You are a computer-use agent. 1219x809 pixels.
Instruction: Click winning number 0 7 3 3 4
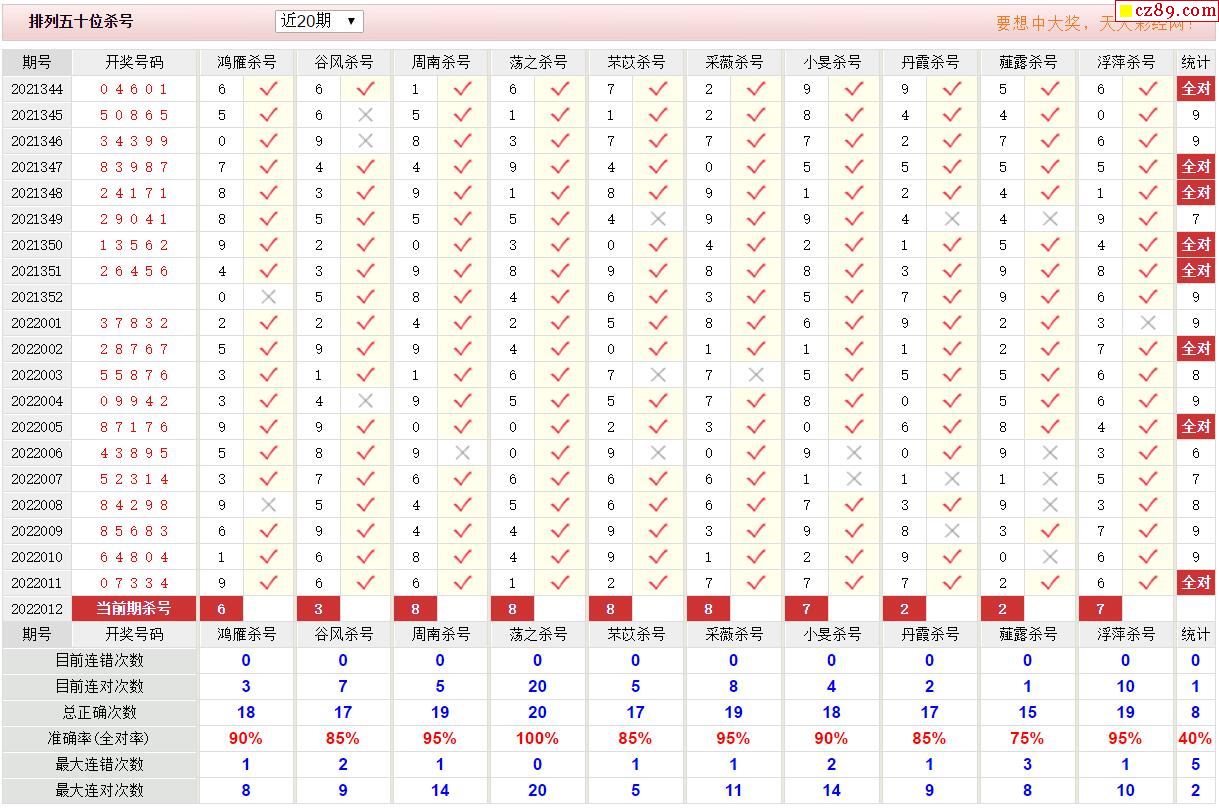[135, 583]
